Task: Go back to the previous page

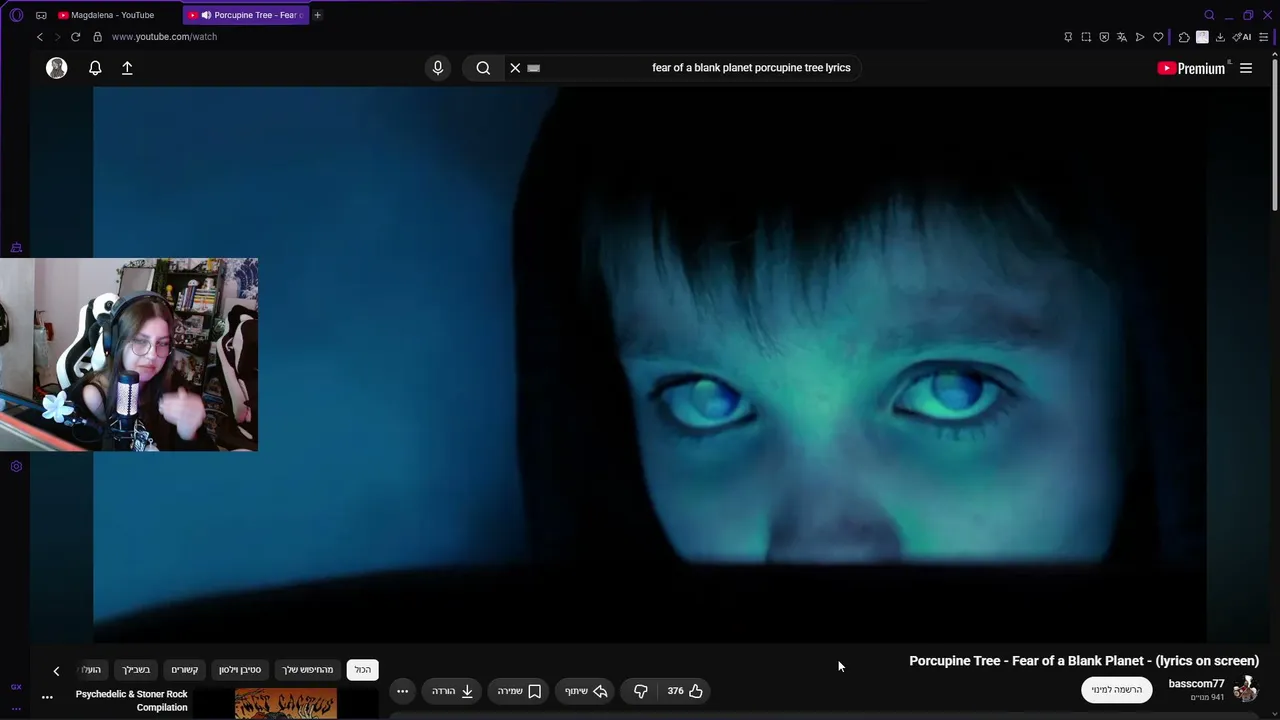Action: tap(40, 37)
